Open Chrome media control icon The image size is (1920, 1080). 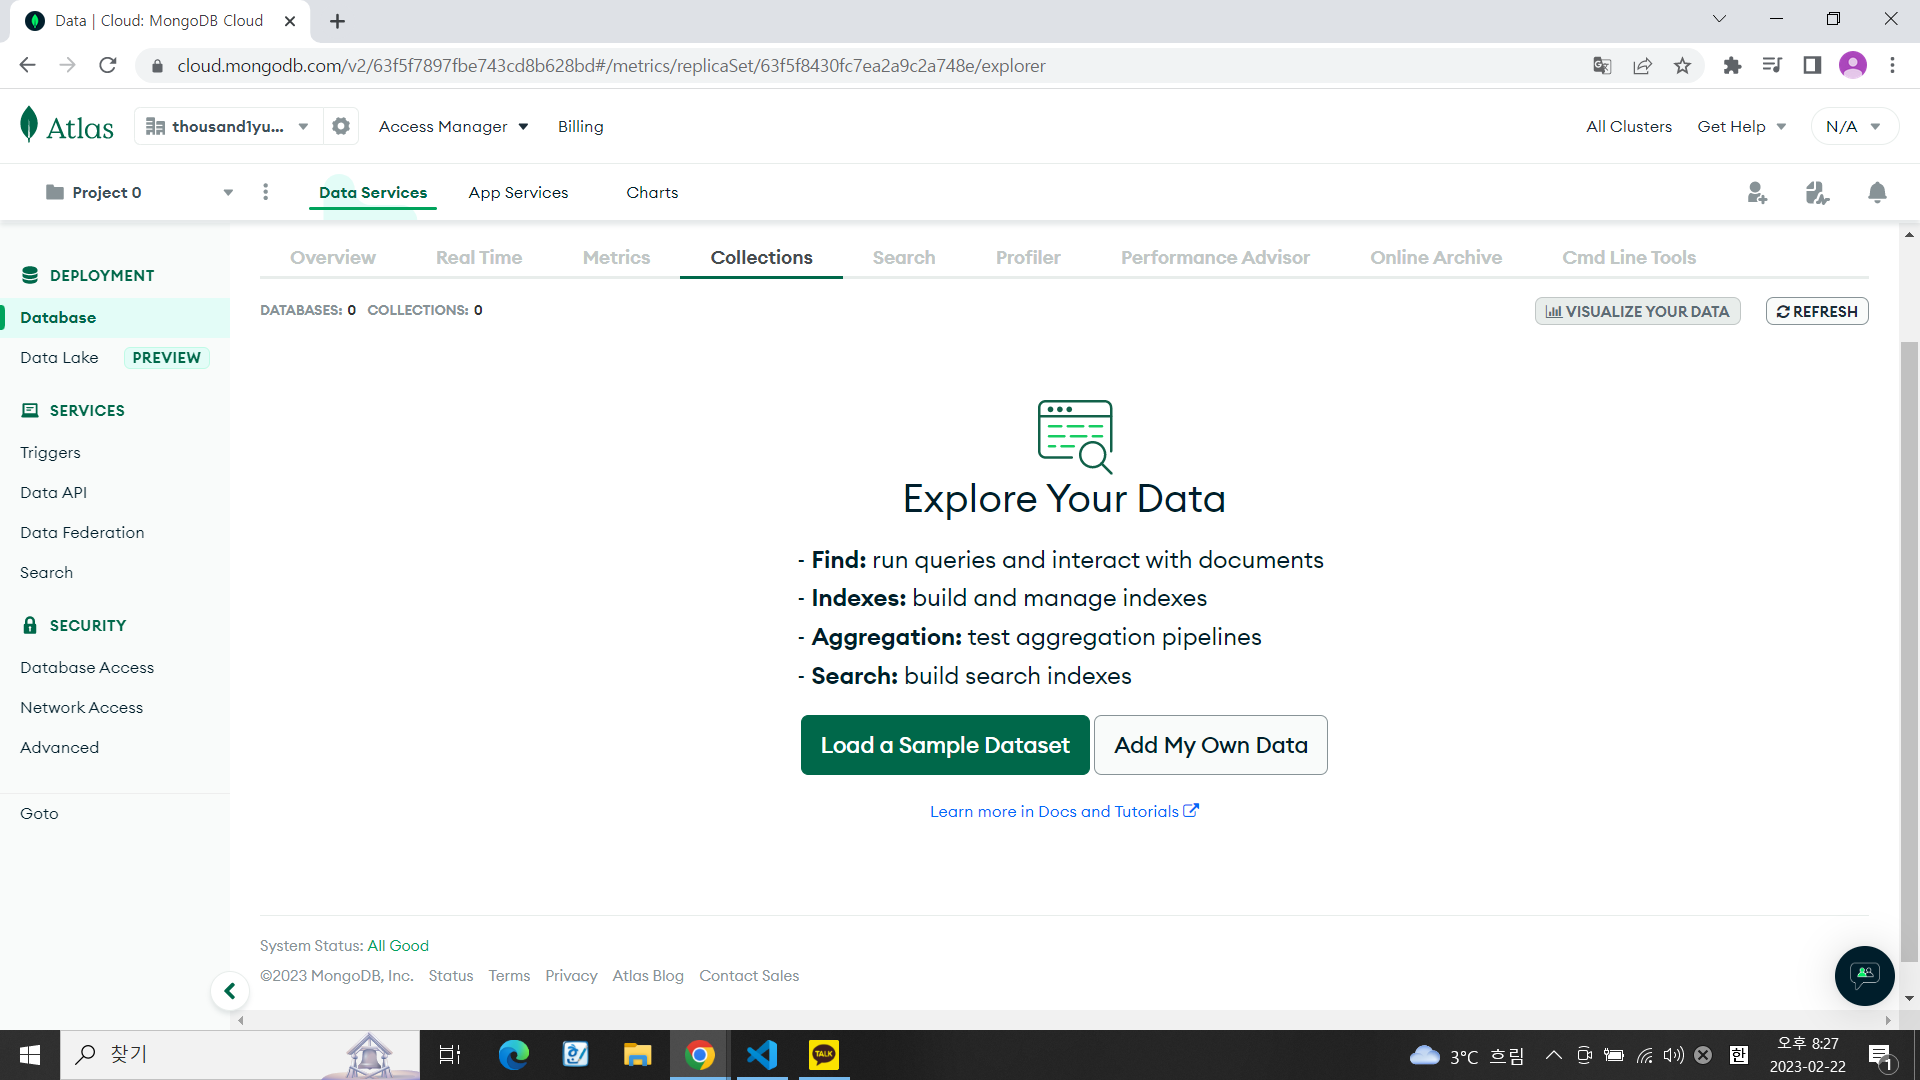pos(1772,66)
